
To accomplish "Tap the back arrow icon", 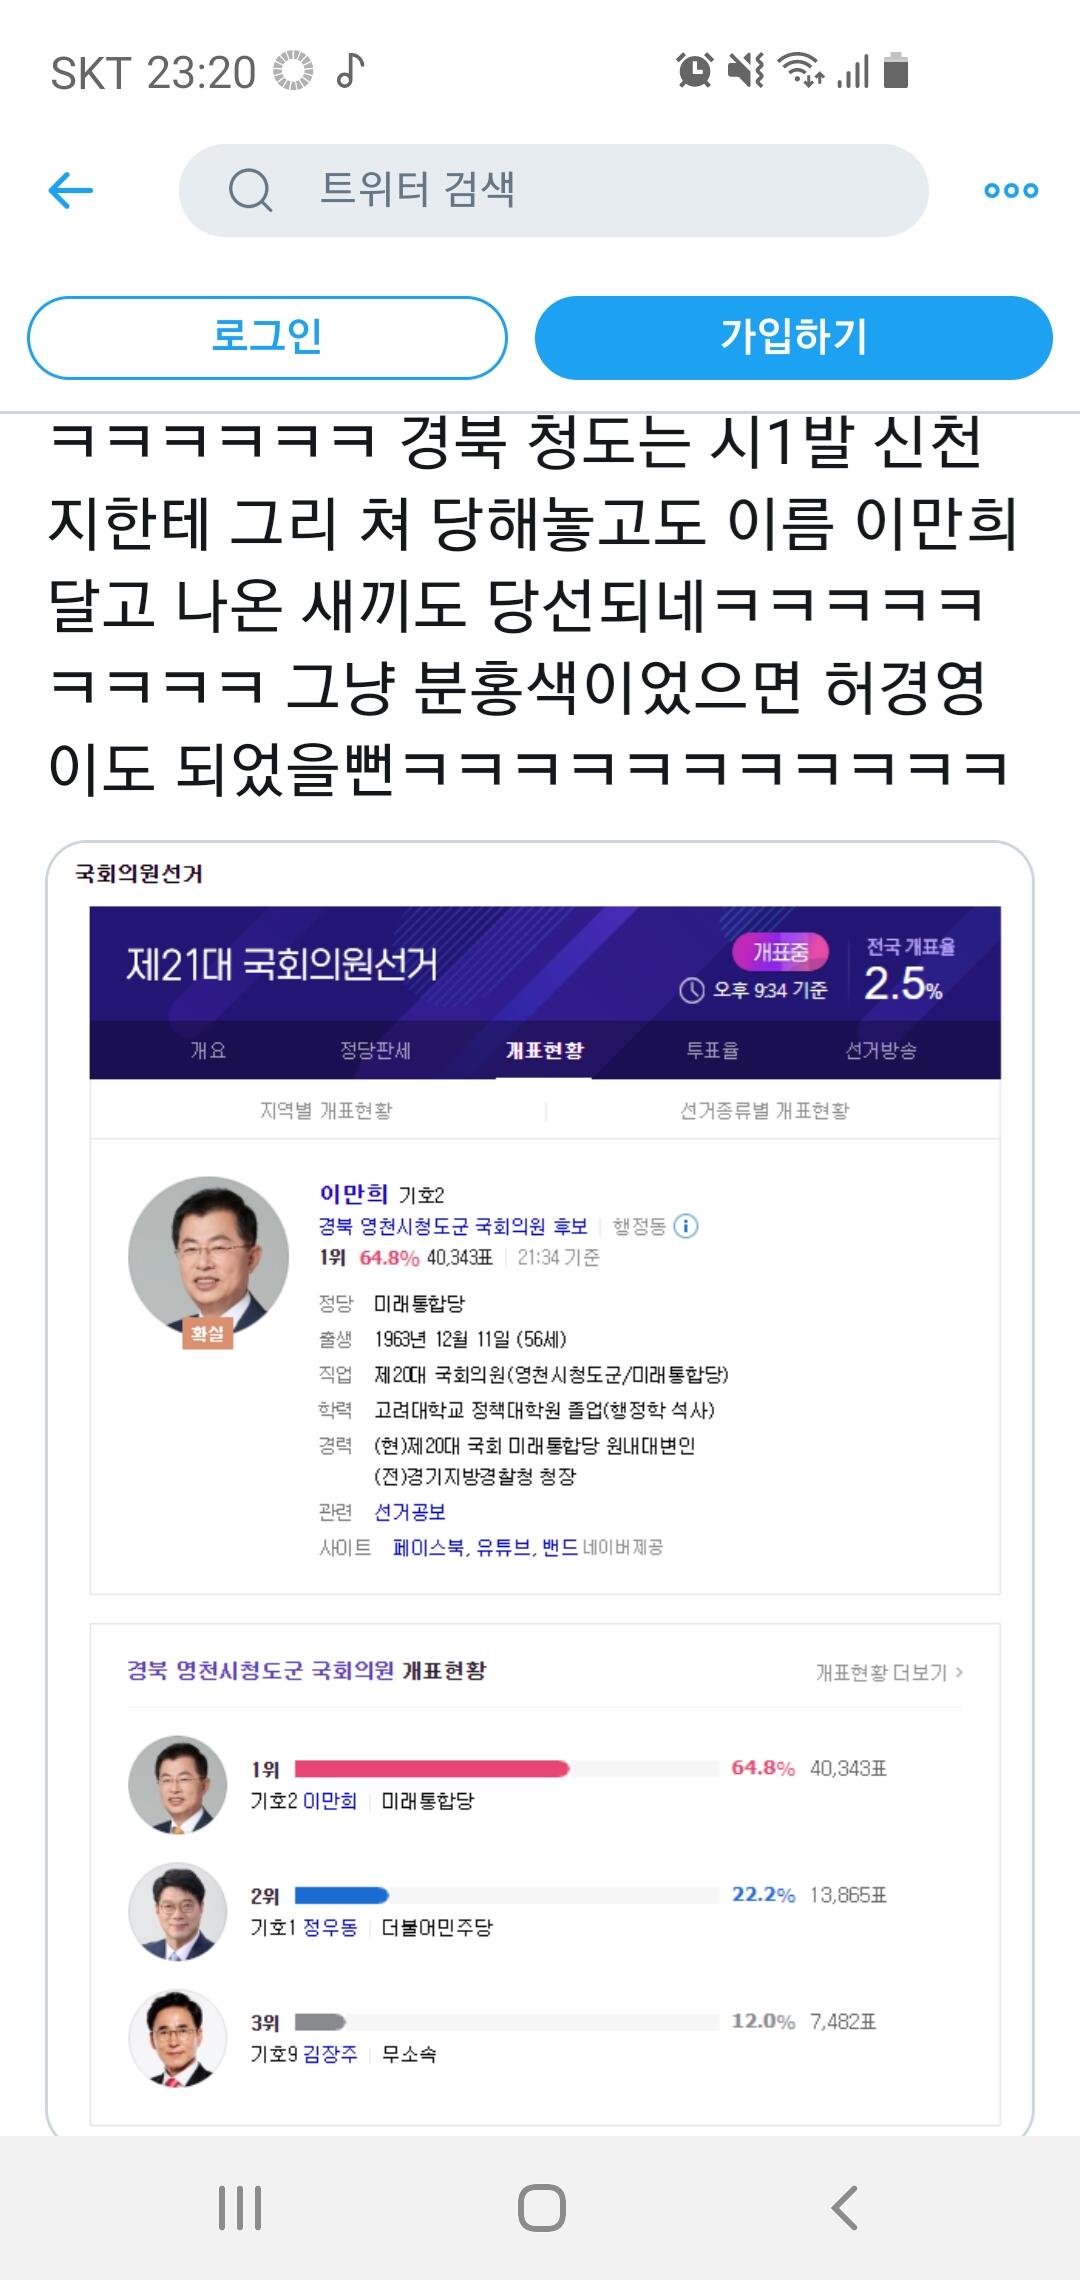I will 71,190.
